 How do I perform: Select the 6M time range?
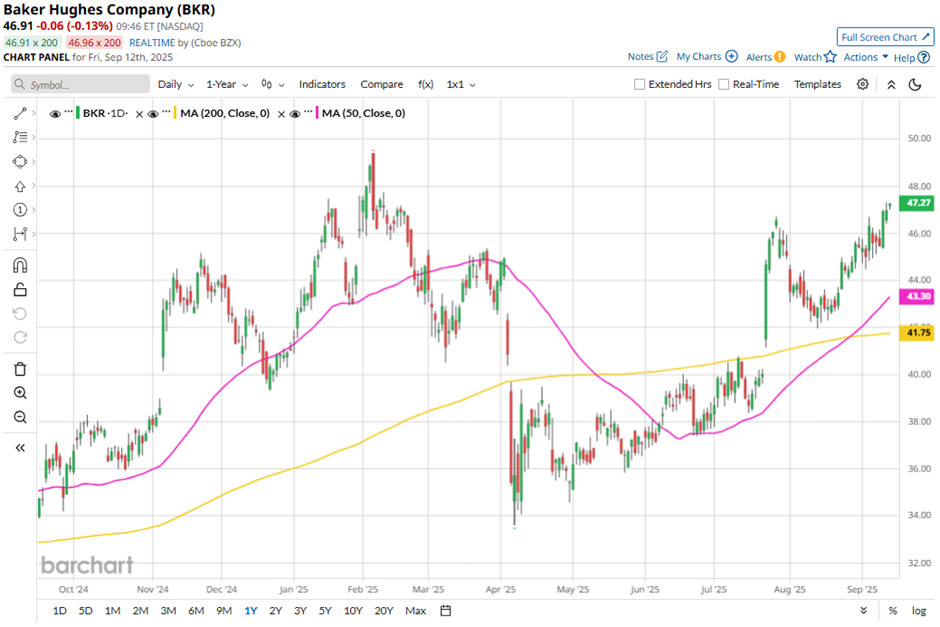click(x=196, y=610)
